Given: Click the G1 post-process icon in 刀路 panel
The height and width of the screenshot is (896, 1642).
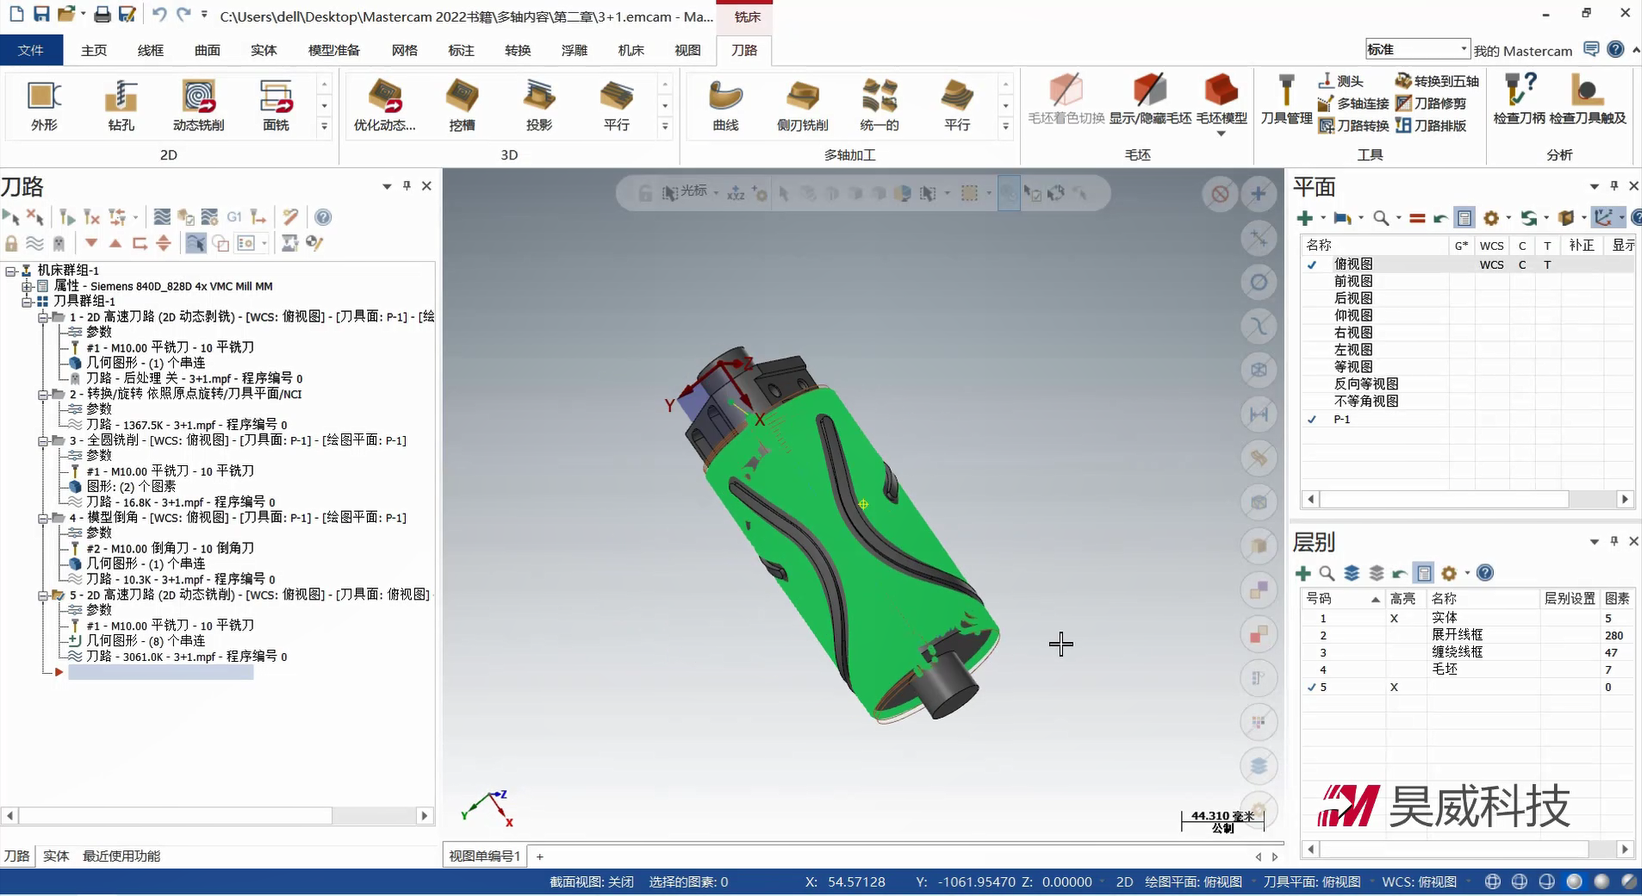Looking at the screenshot, I should pos(234,217).
